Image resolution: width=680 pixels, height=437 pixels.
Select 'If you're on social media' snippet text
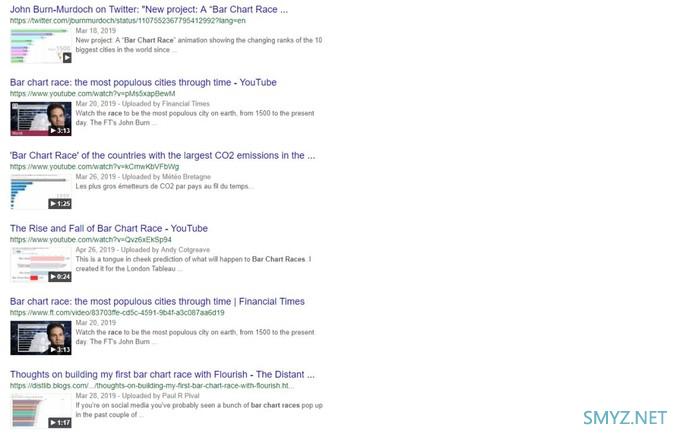tap(199, 410)
